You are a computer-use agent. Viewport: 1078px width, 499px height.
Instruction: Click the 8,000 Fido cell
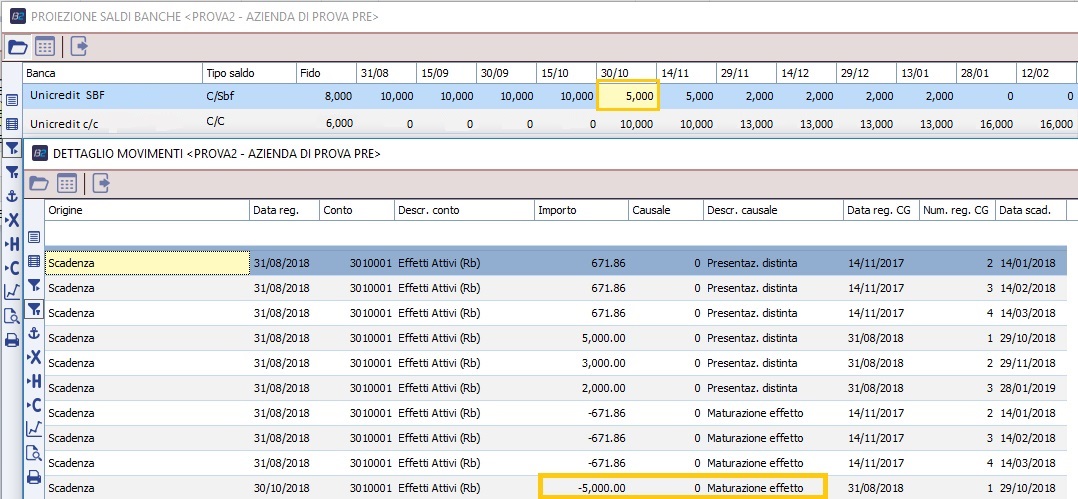pyautogui.click(x=327, y=97)
